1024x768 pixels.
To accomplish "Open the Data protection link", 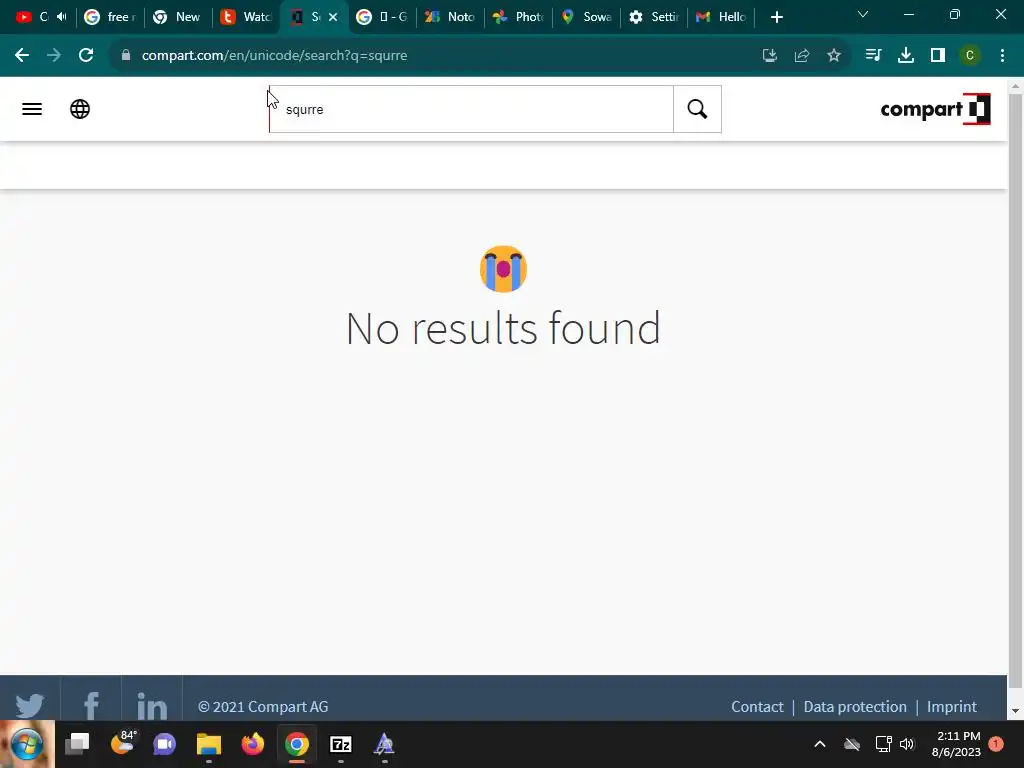I will click(855, 707).
